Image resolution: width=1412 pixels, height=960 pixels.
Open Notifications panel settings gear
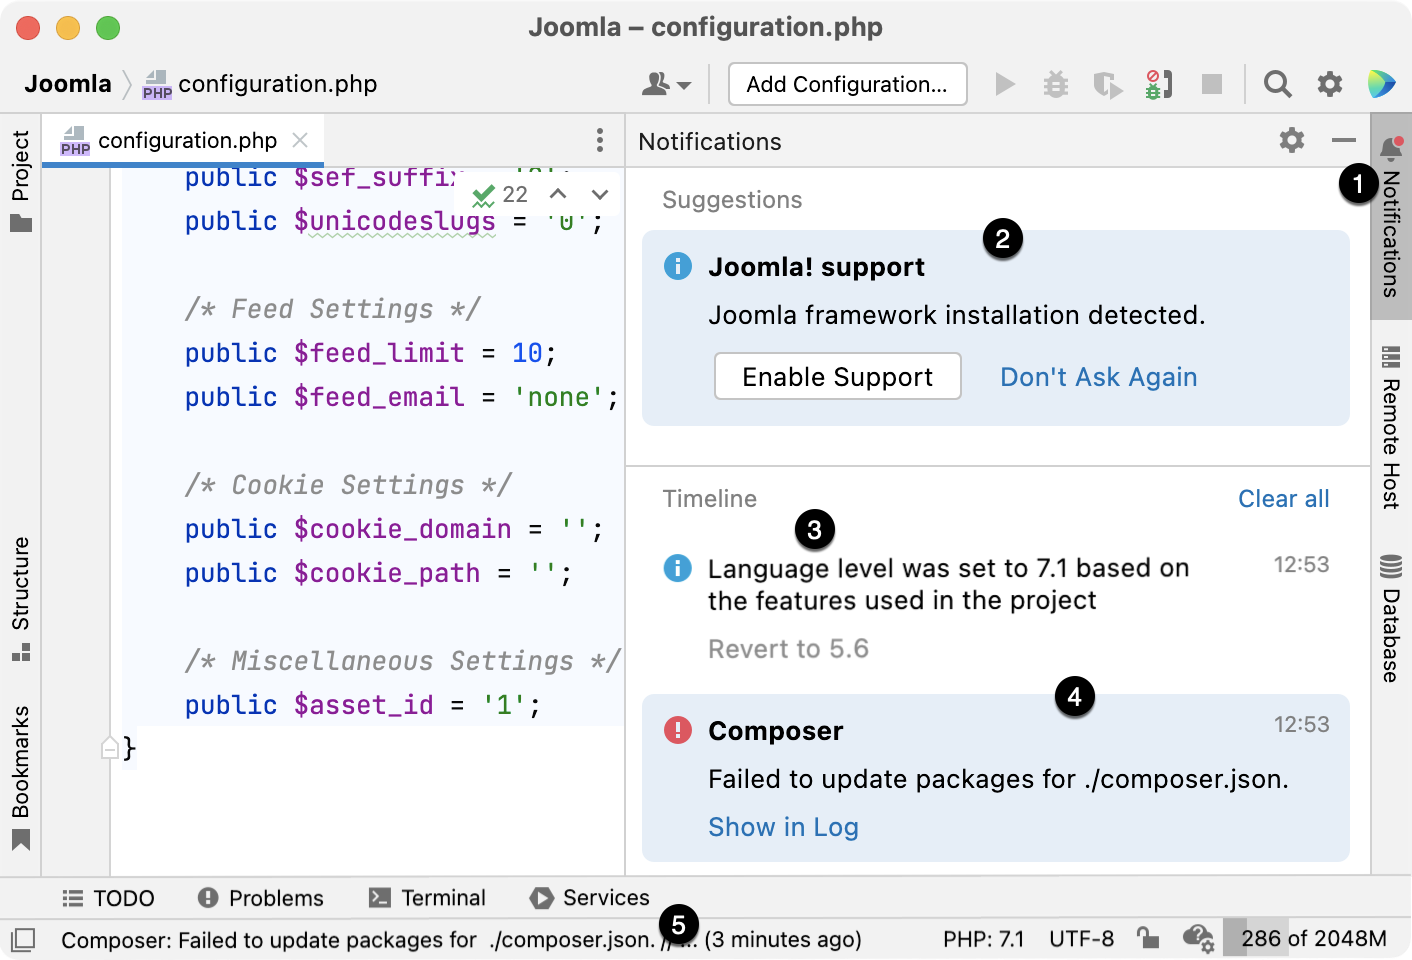(x=1291, y=141)
